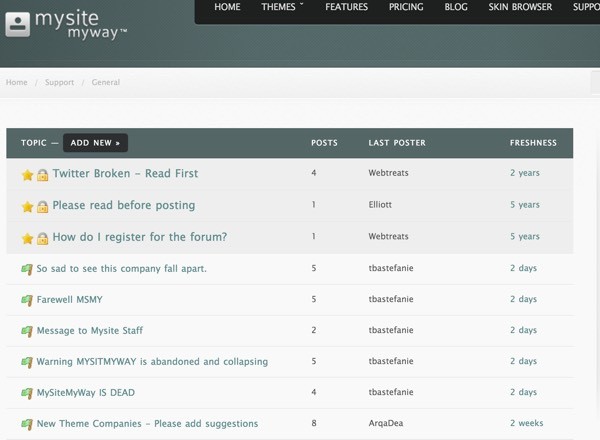Click the TOPIC column header label
The height and width of the screenshot is (440, 600).
click(34, 143)
